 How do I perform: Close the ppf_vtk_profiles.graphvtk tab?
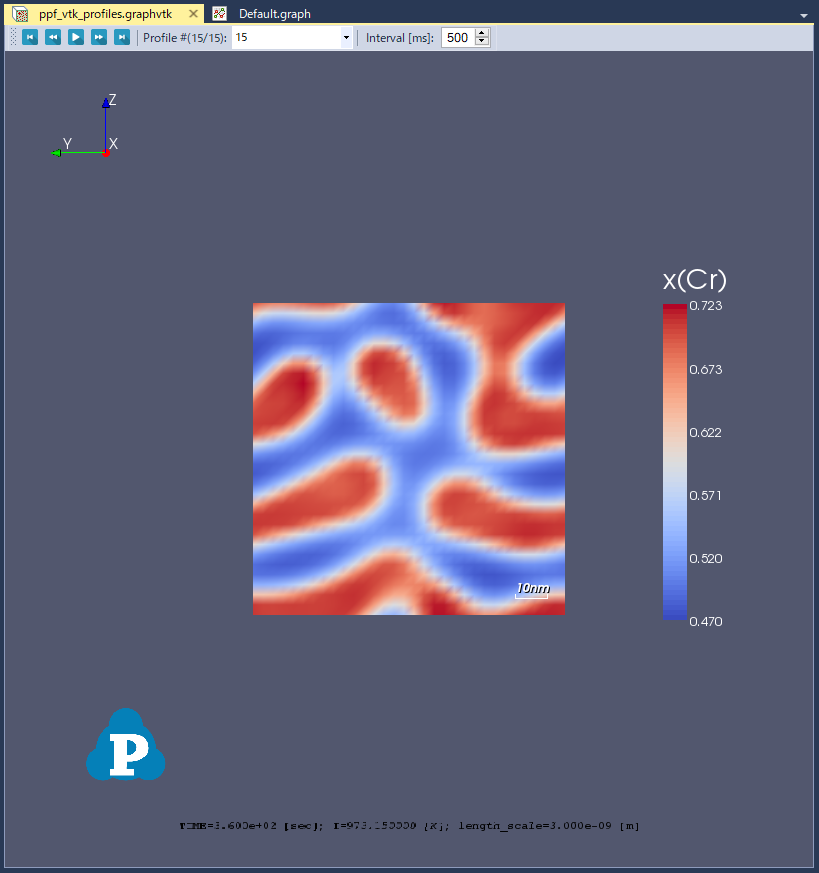[x=194, y=14]
